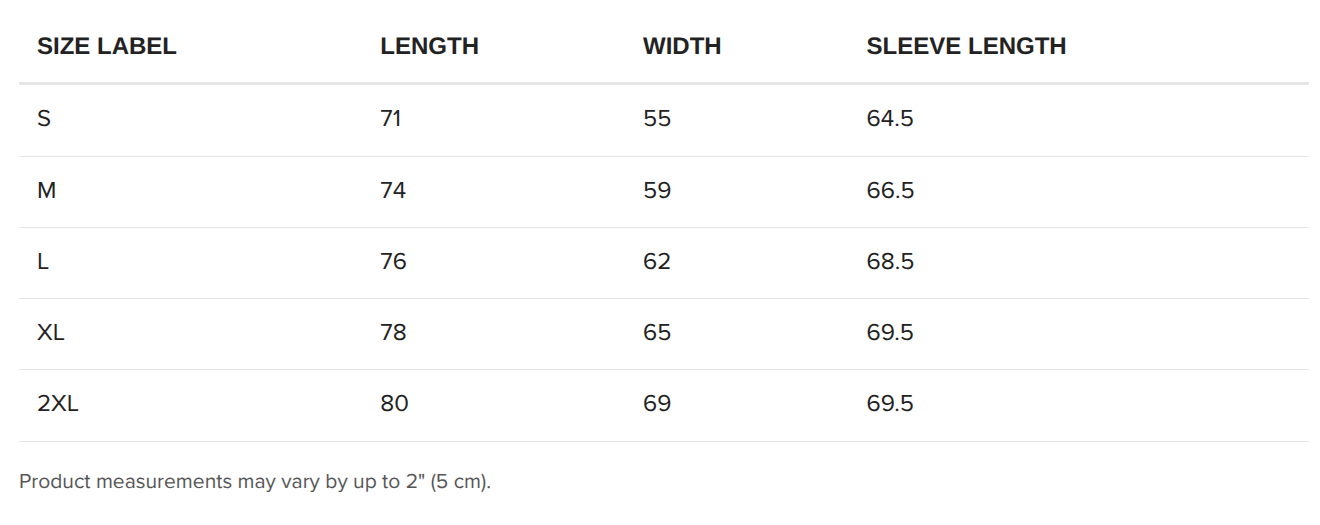
Task: Click width value 55 for size S
Action: click(x=657, y=119)
